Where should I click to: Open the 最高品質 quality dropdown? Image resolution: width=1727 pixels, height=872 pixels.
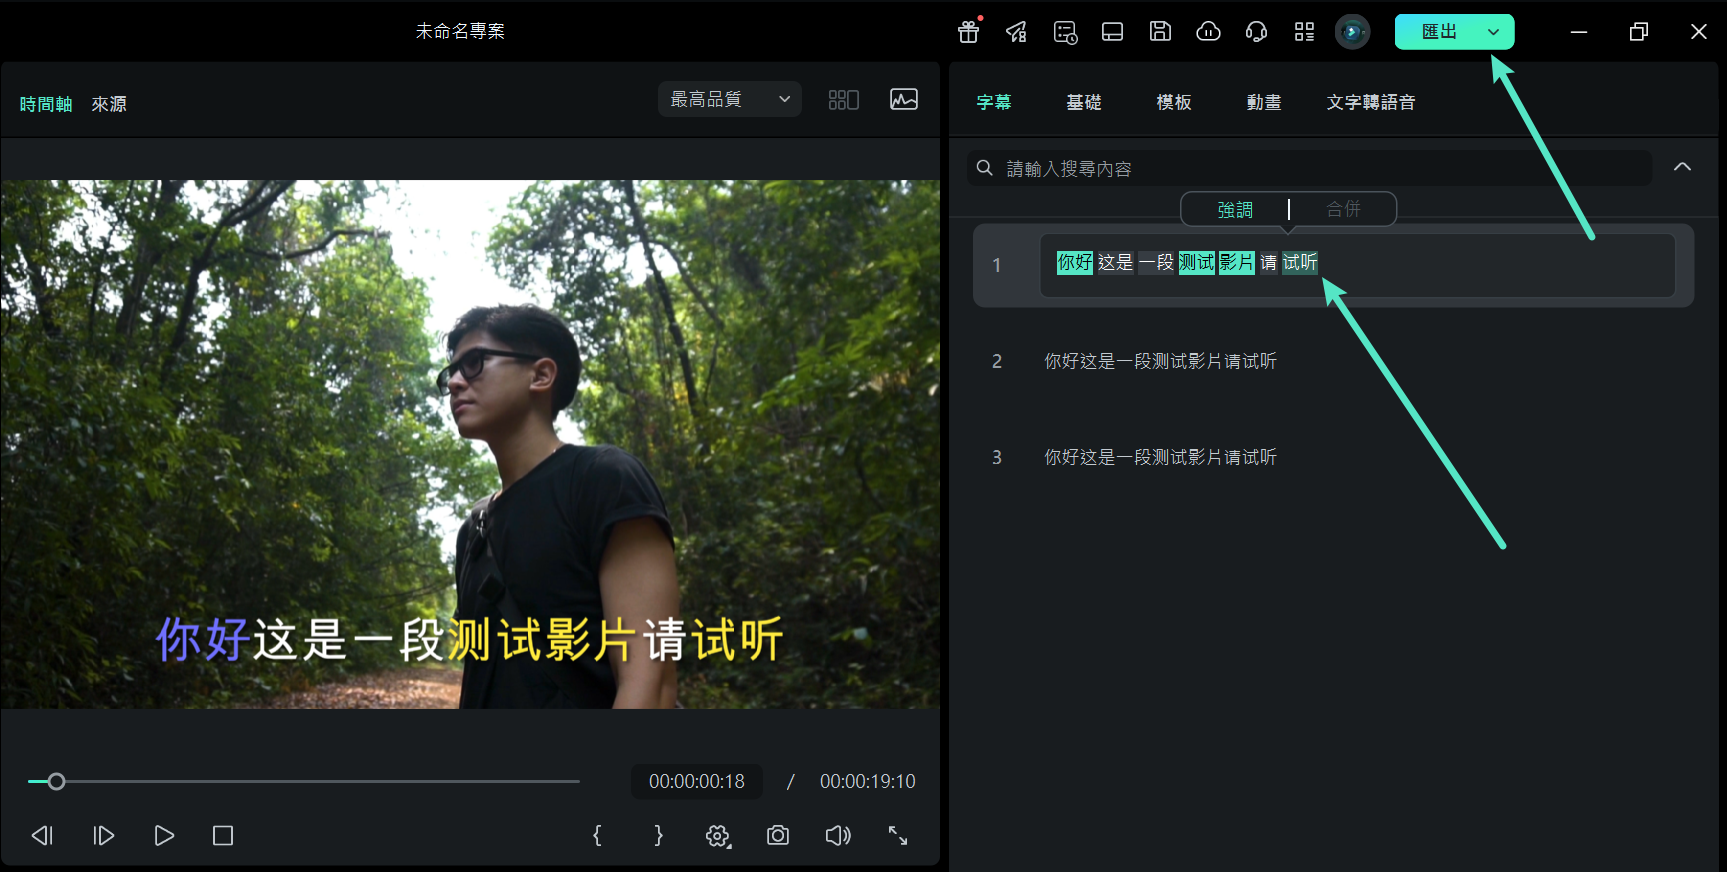click(729, 100)
